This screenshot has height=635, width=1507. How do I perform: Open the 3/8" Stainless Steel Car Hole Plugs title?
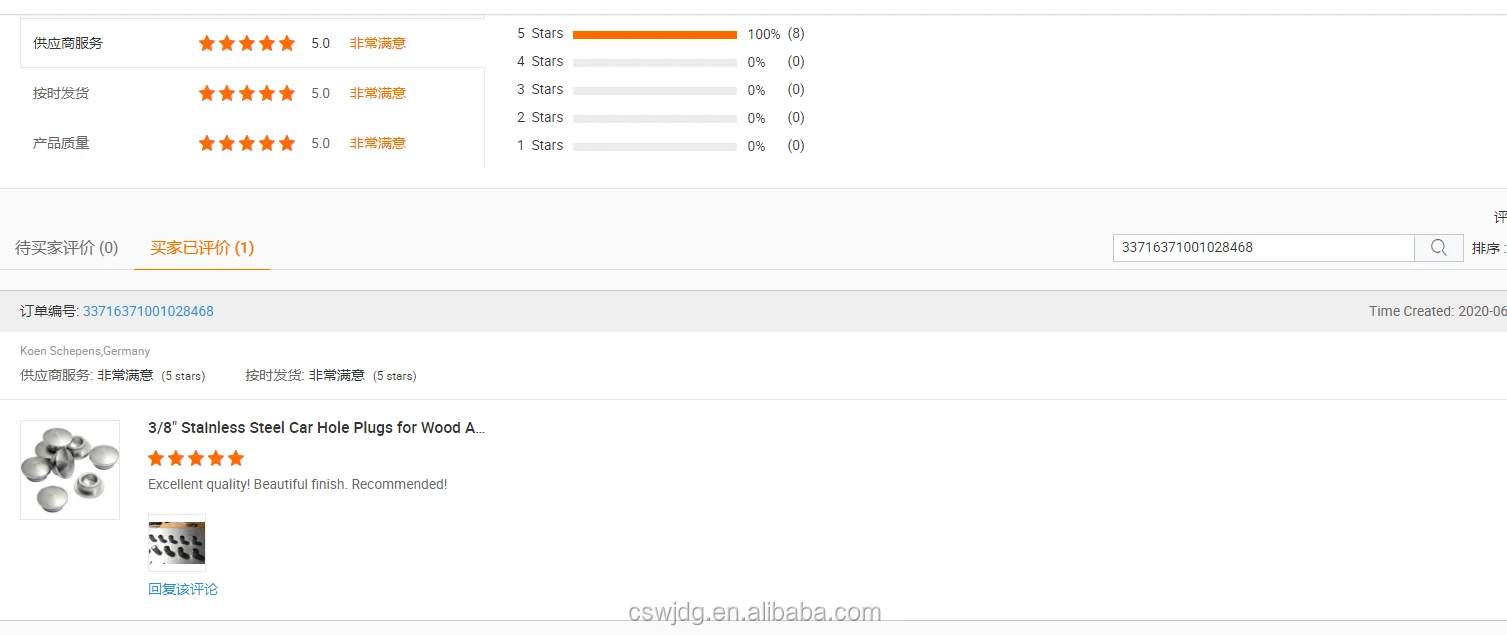click(316, 428)
